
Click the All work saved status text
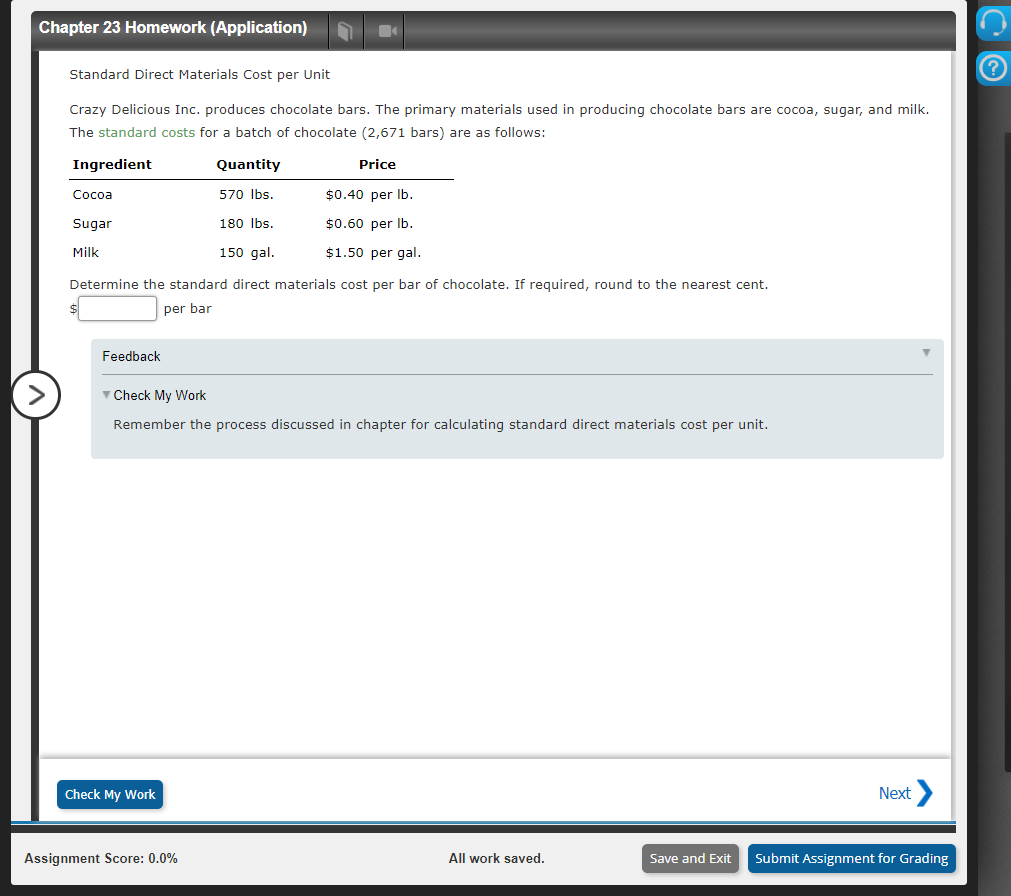496,858
